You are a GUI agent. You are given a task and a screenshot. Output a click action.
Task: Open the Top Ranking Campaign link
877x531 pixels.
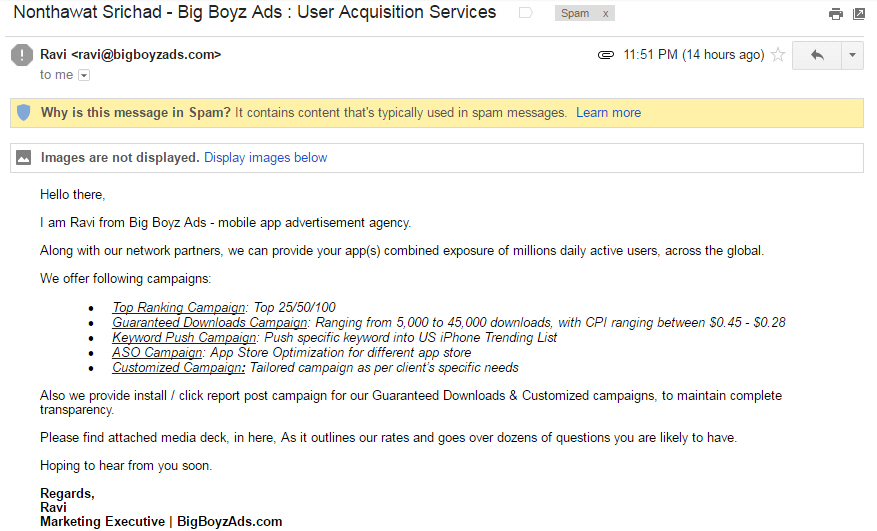[179, 308]
